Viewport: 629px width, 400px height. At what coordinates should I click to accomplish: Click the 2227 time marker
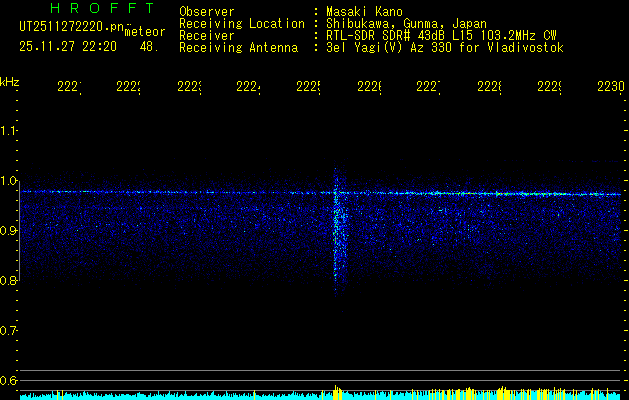click(428, 87)
